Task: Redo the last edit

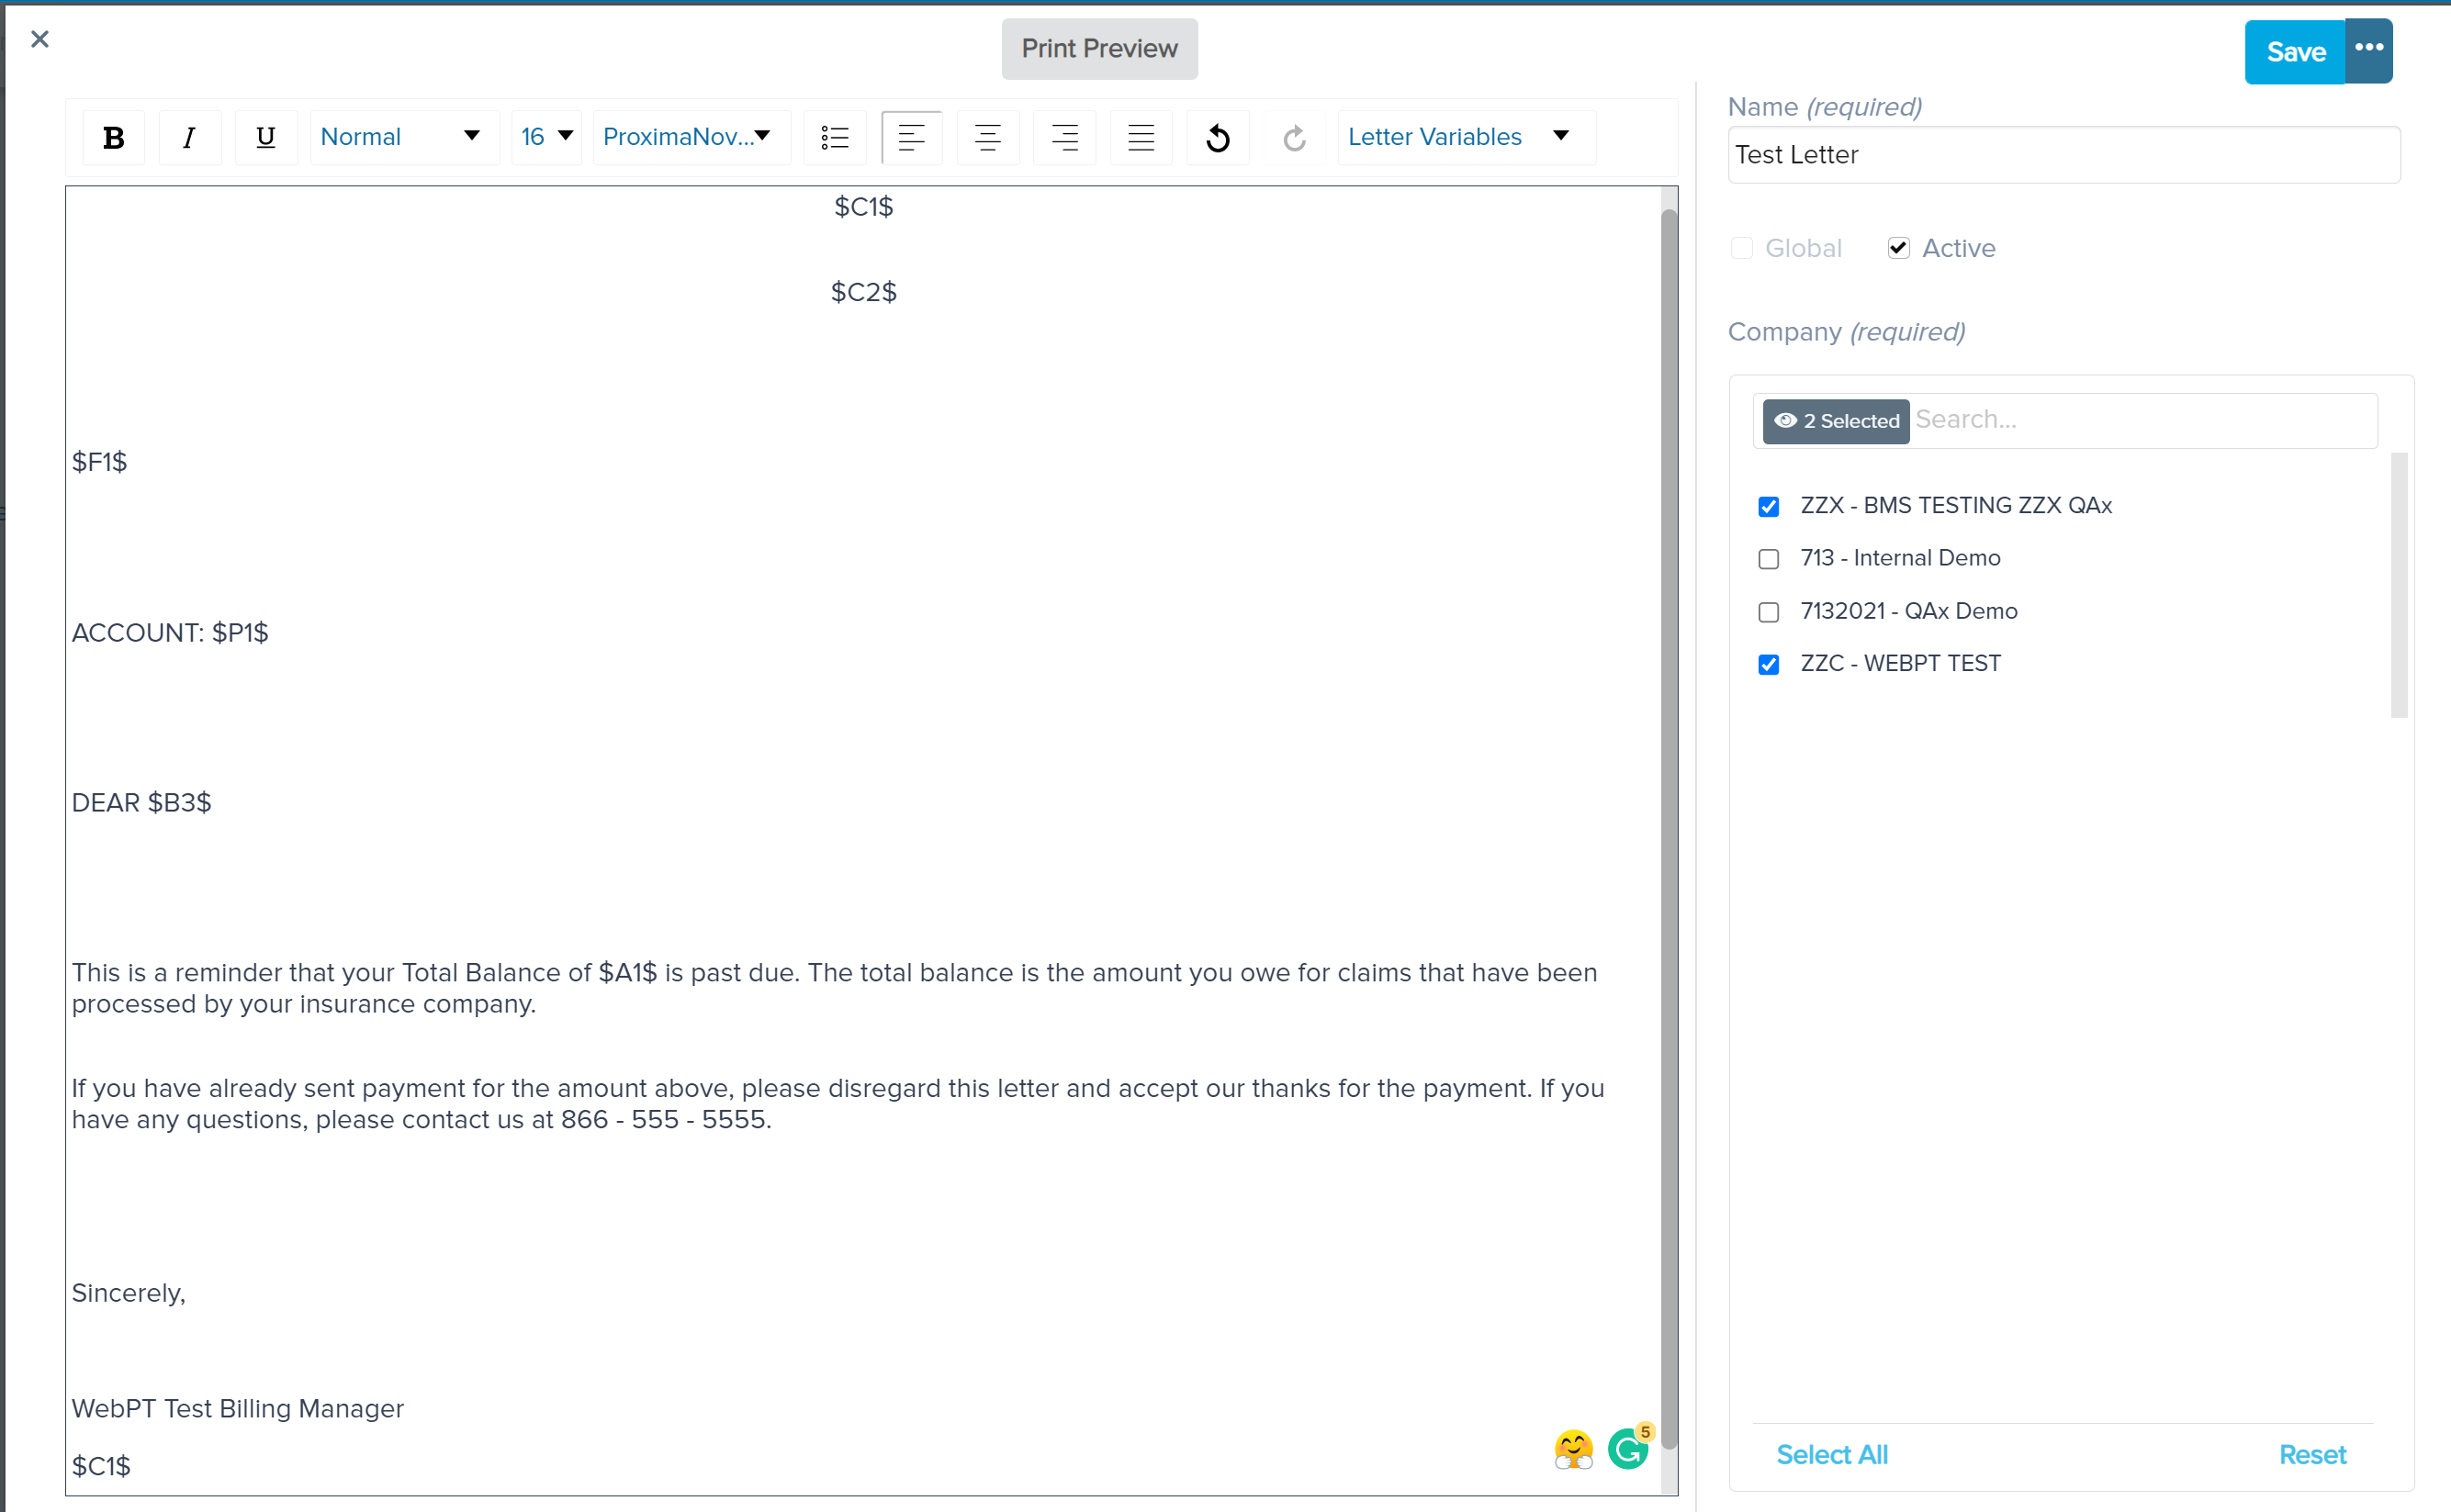Action: [1294, 137]
